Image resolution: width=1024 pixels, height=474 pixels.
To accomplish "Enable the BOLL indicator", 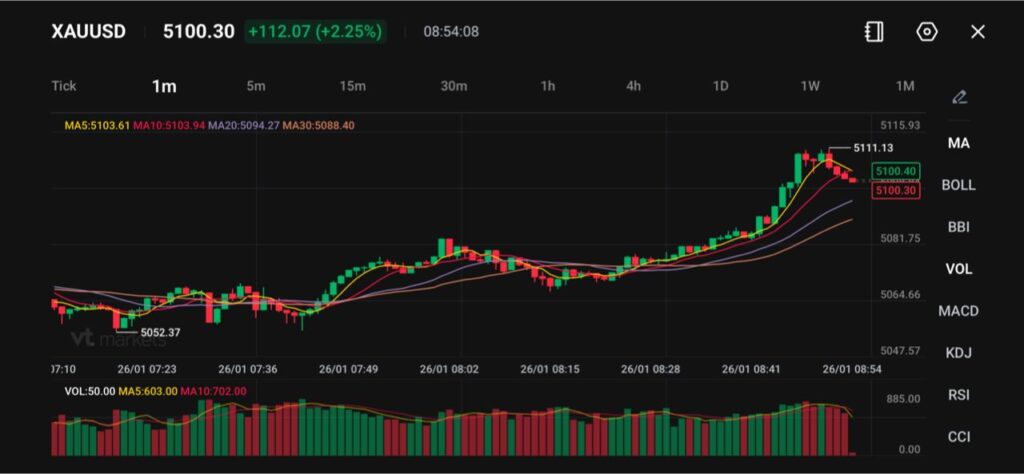I will [958, 185].
